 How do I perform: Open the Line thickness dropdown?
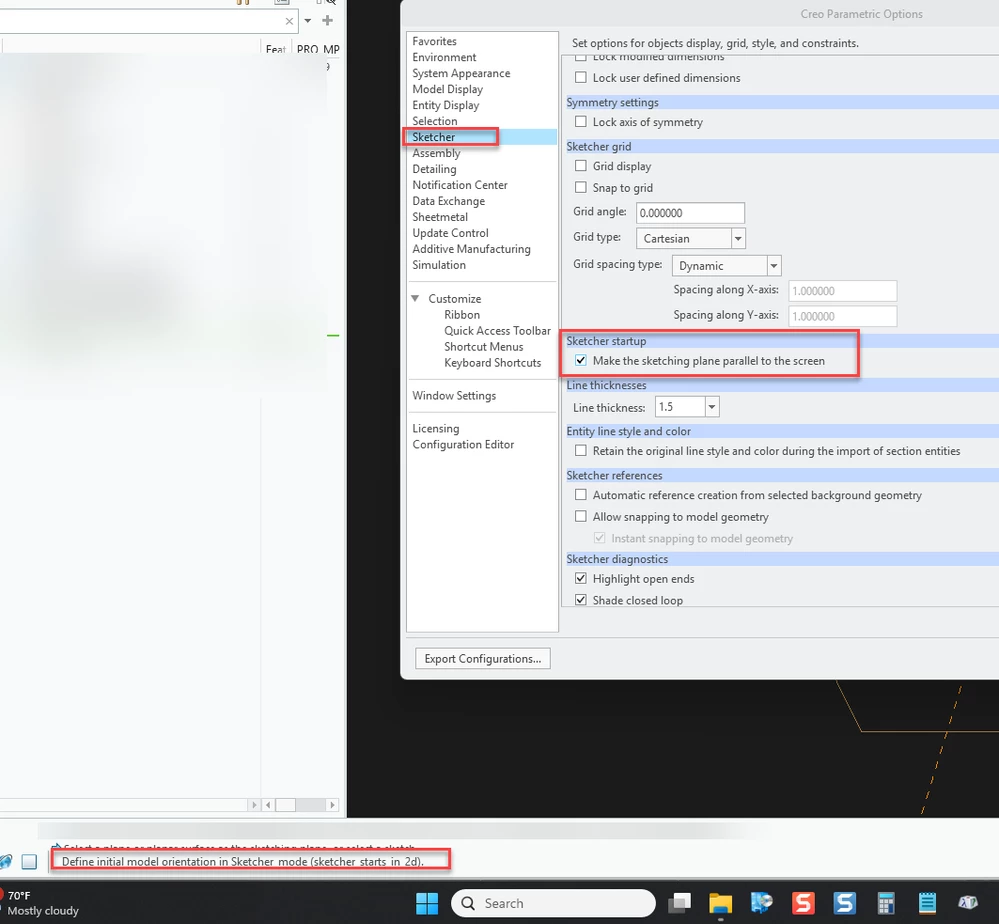tap(712, 407)
